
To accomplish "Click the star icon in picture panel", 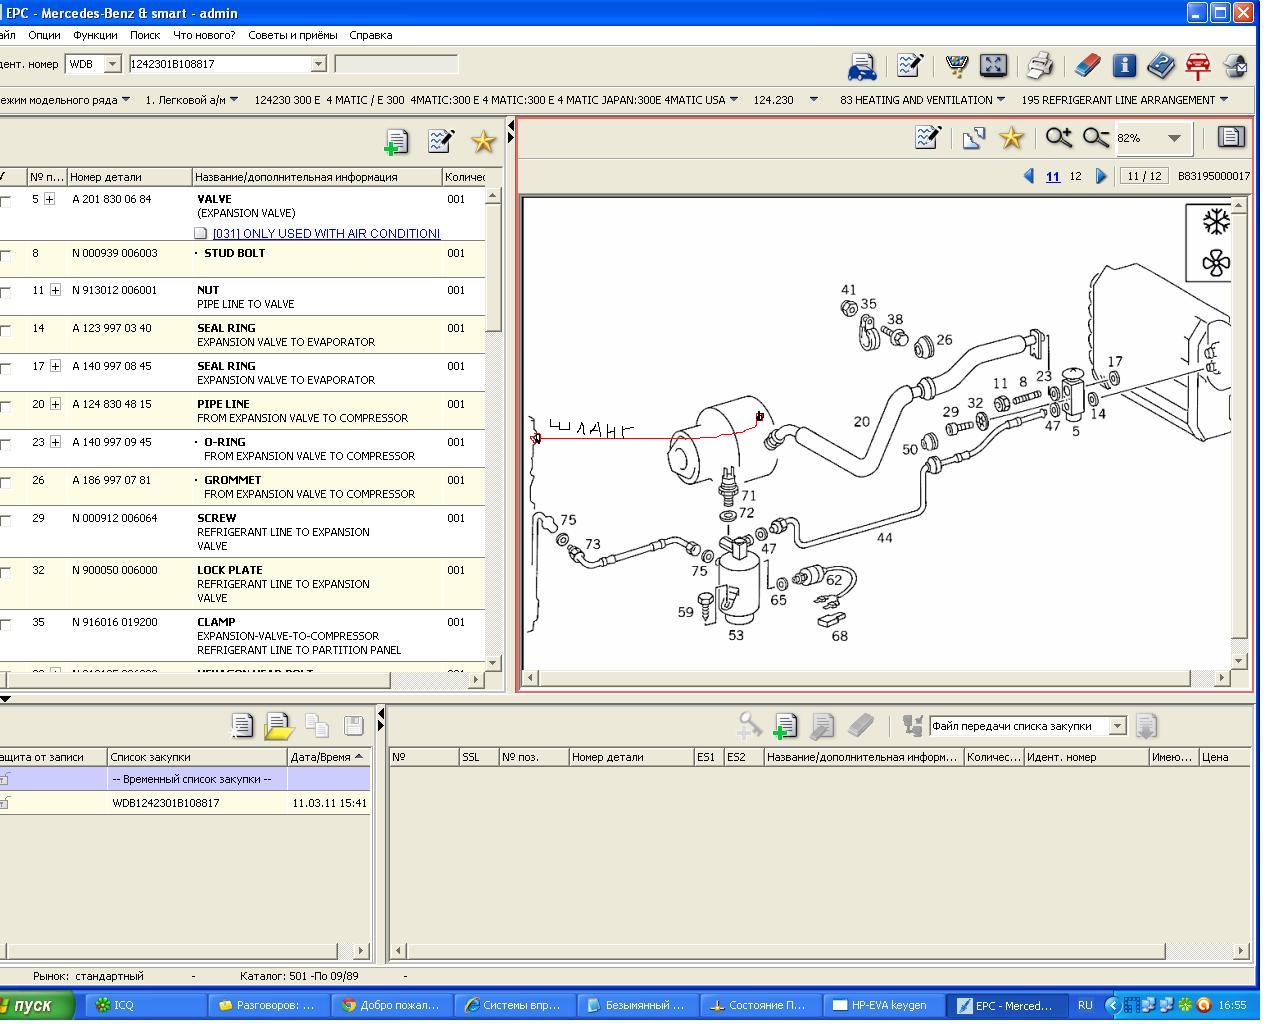I will [1012, 138].
